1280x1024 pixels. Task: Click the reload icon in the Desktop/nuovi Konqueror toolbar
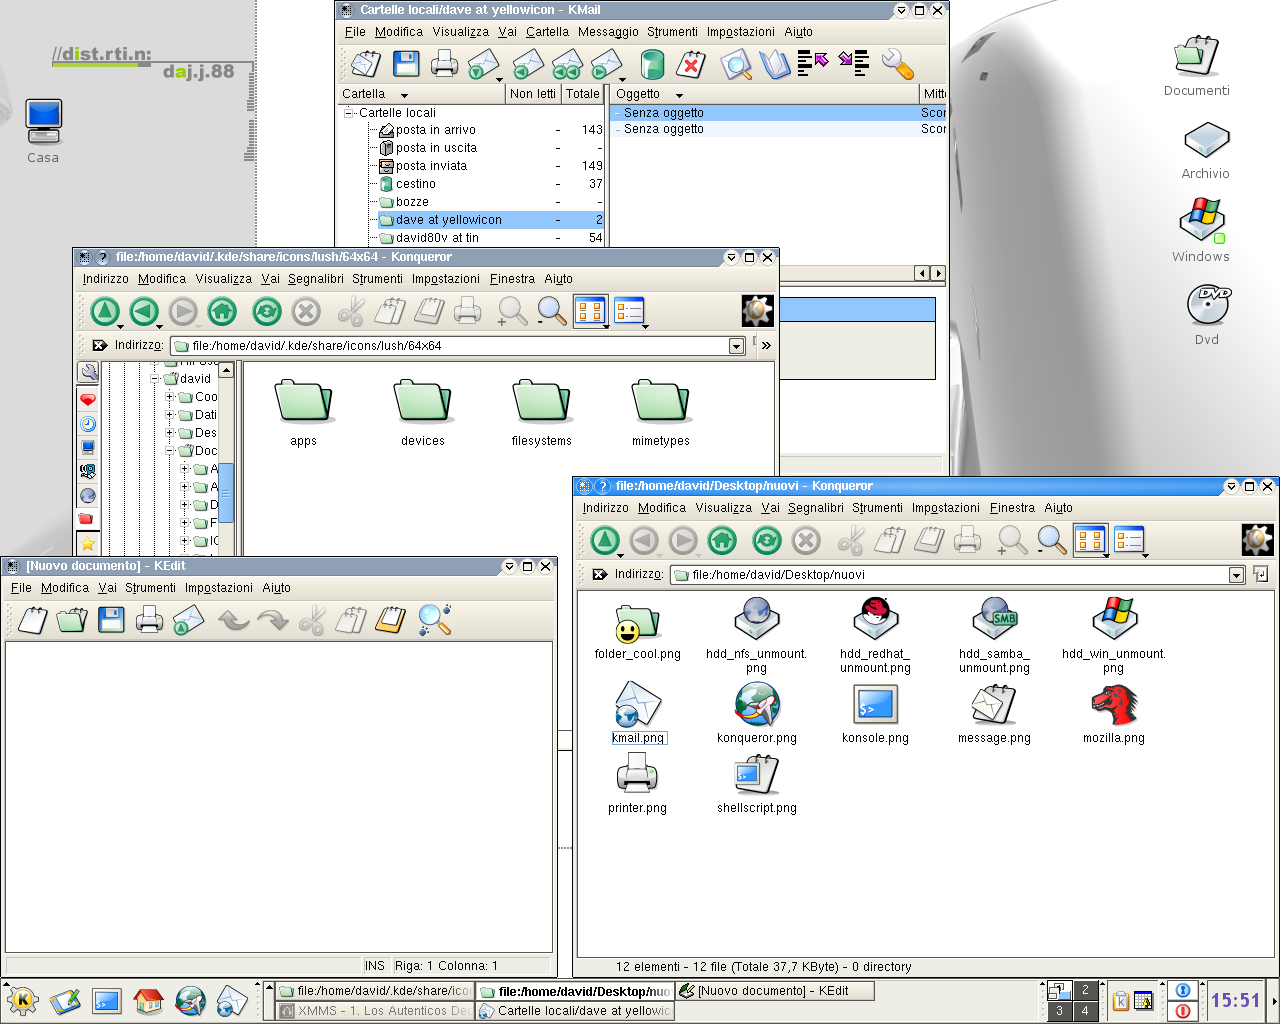click(766, 541)
